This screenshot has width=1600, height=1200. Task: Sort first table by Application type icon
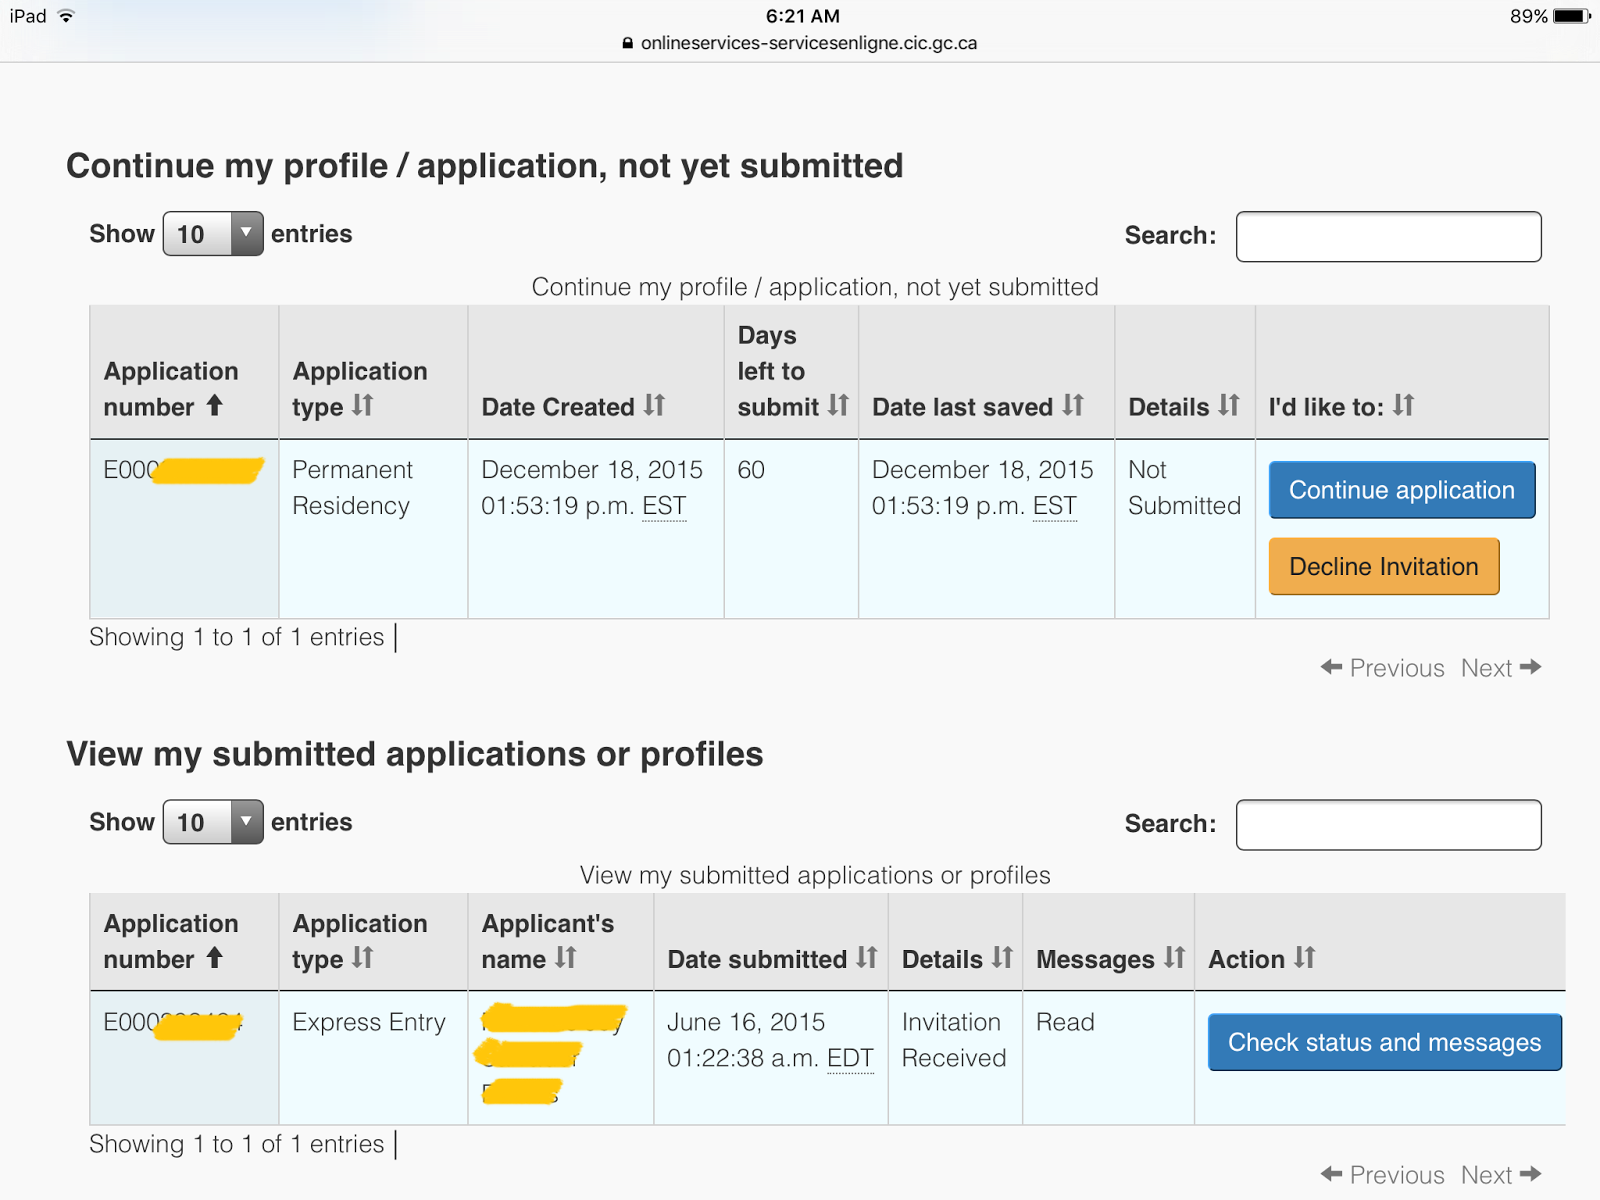point(362,405)
